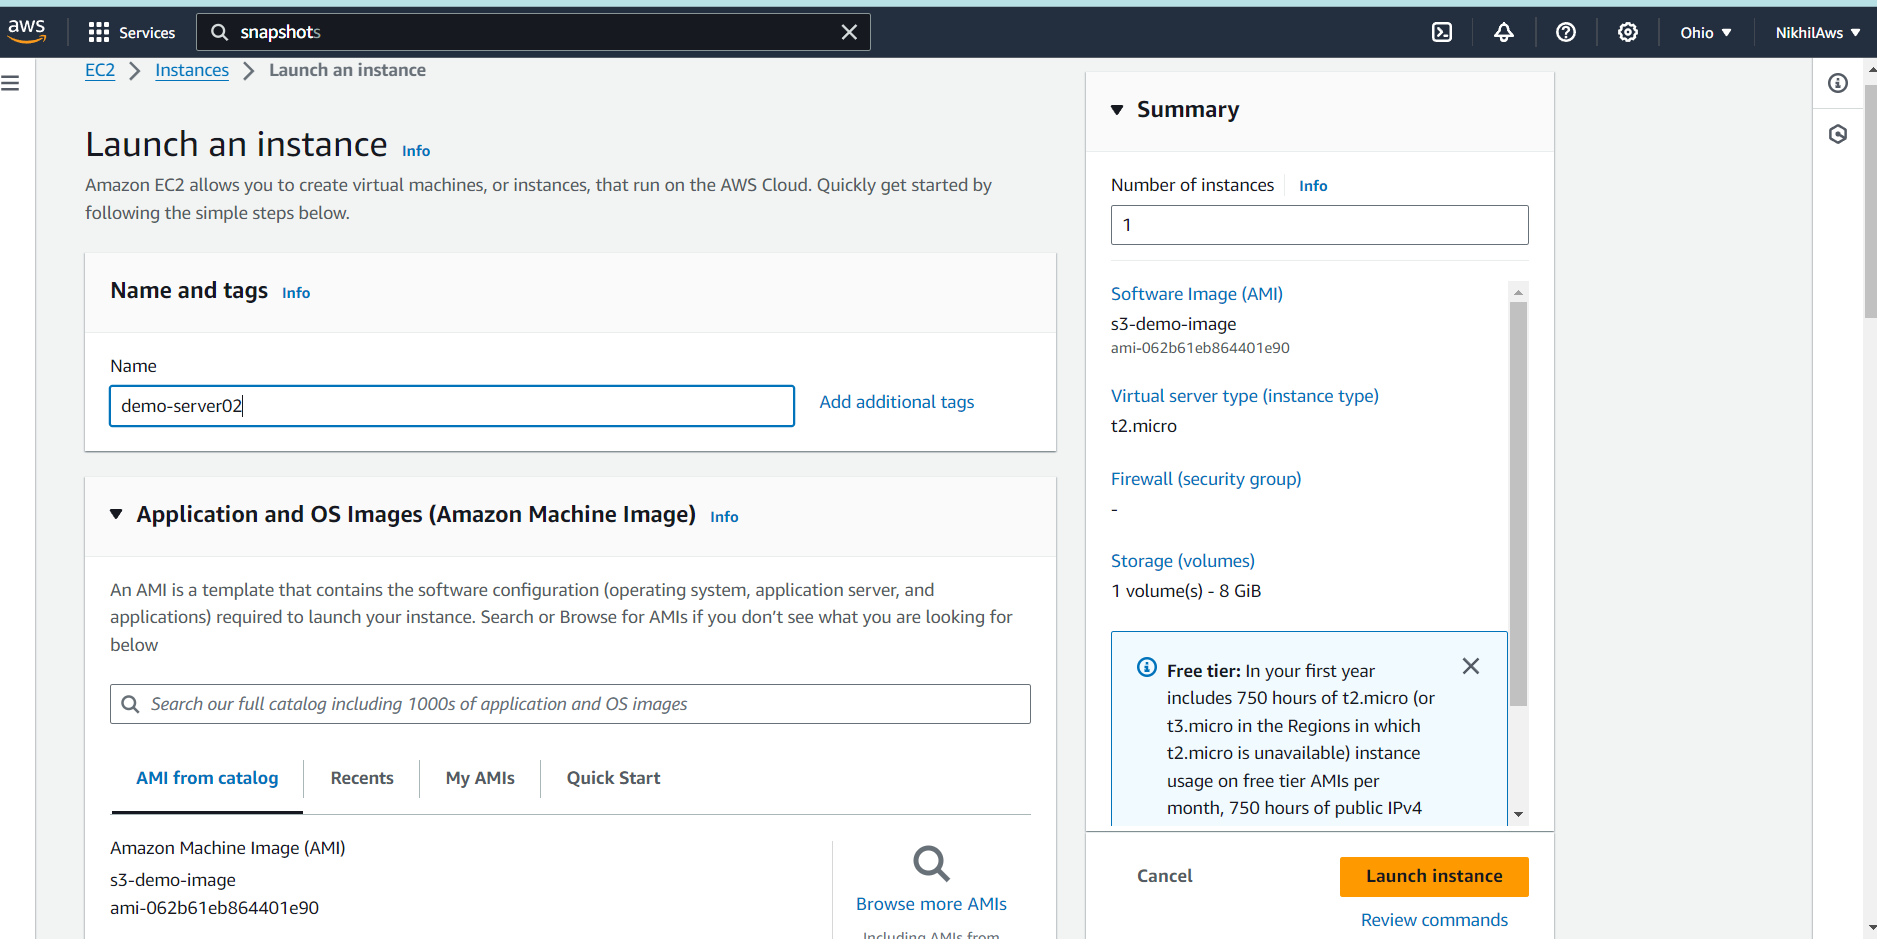Open the hamburger side navigation menu

click(x=10, y=83)
